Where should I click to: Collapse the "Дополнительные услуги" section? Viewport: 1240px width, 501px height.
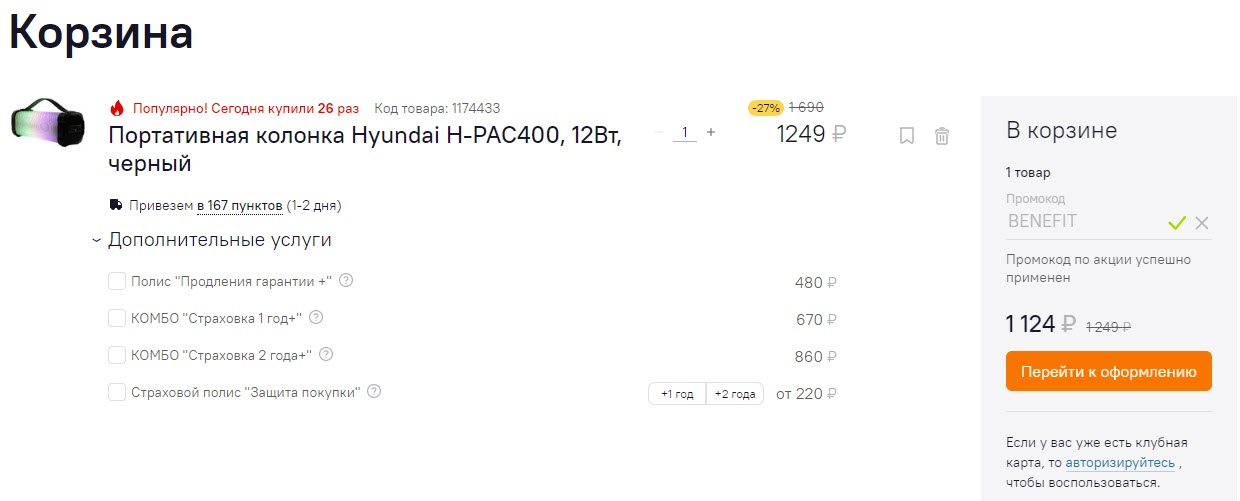[x=96, y=241]
